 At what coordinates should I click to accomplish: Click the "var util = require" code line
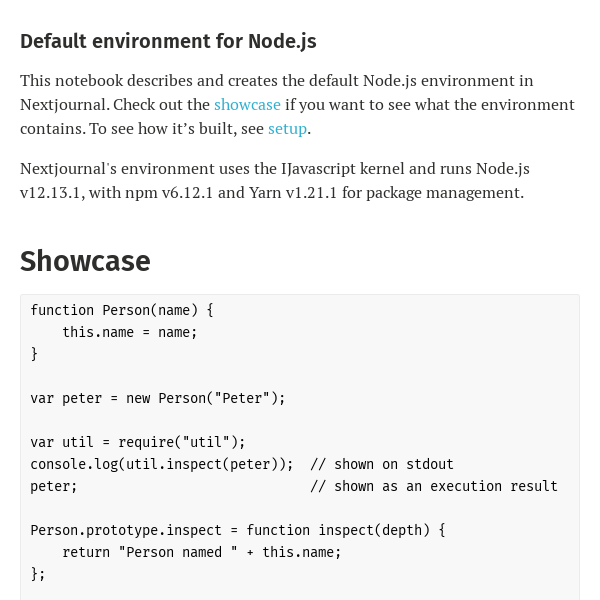[138, 442]
